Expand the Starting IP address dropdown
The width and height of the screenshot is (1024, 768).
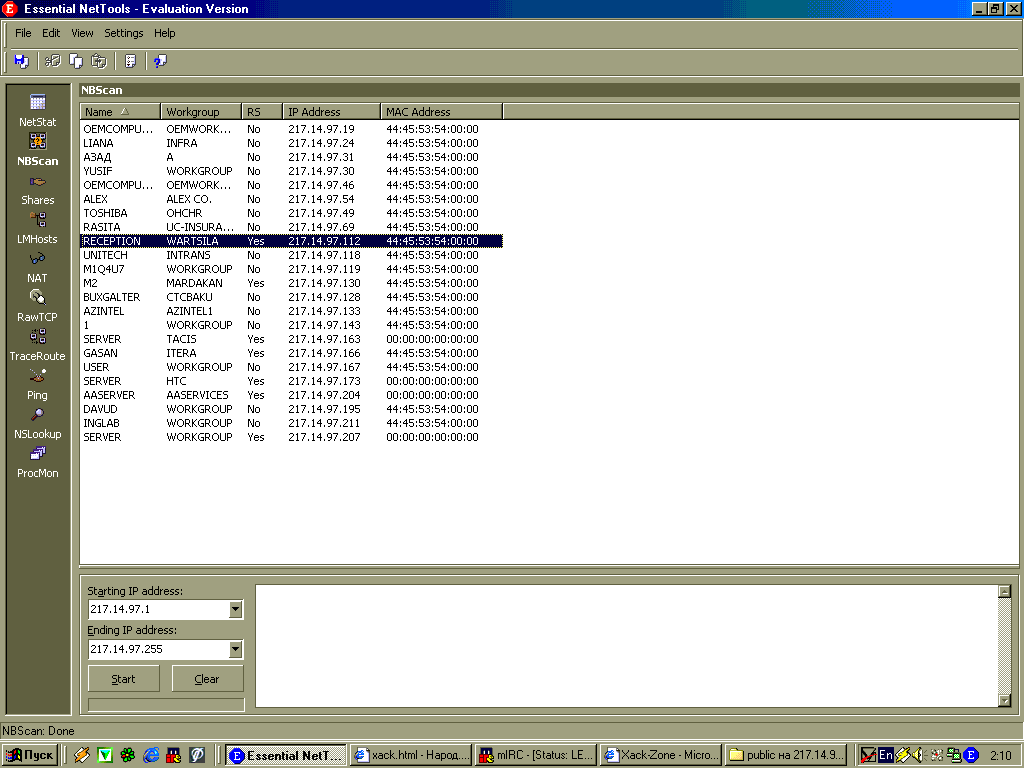tap(236, 609)
